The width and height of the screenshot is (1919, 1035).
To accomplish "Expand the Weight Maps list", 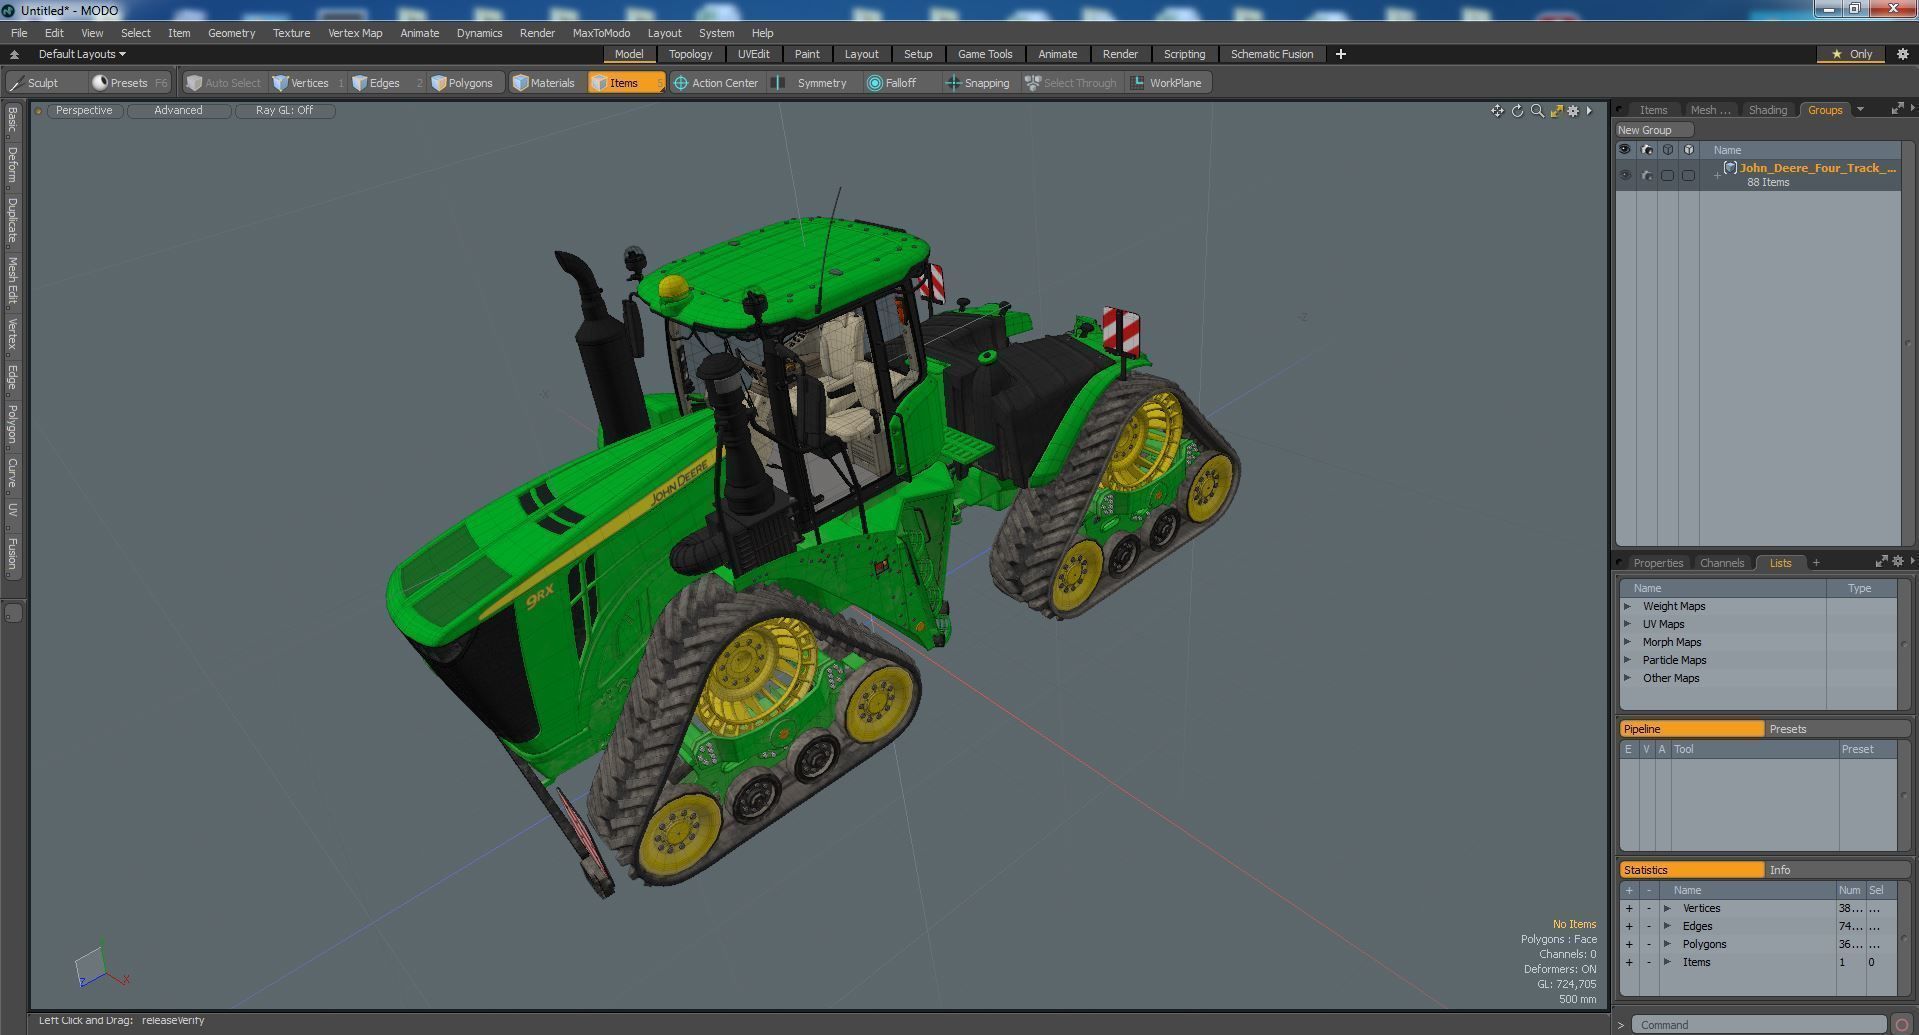I will point(1627,606).
